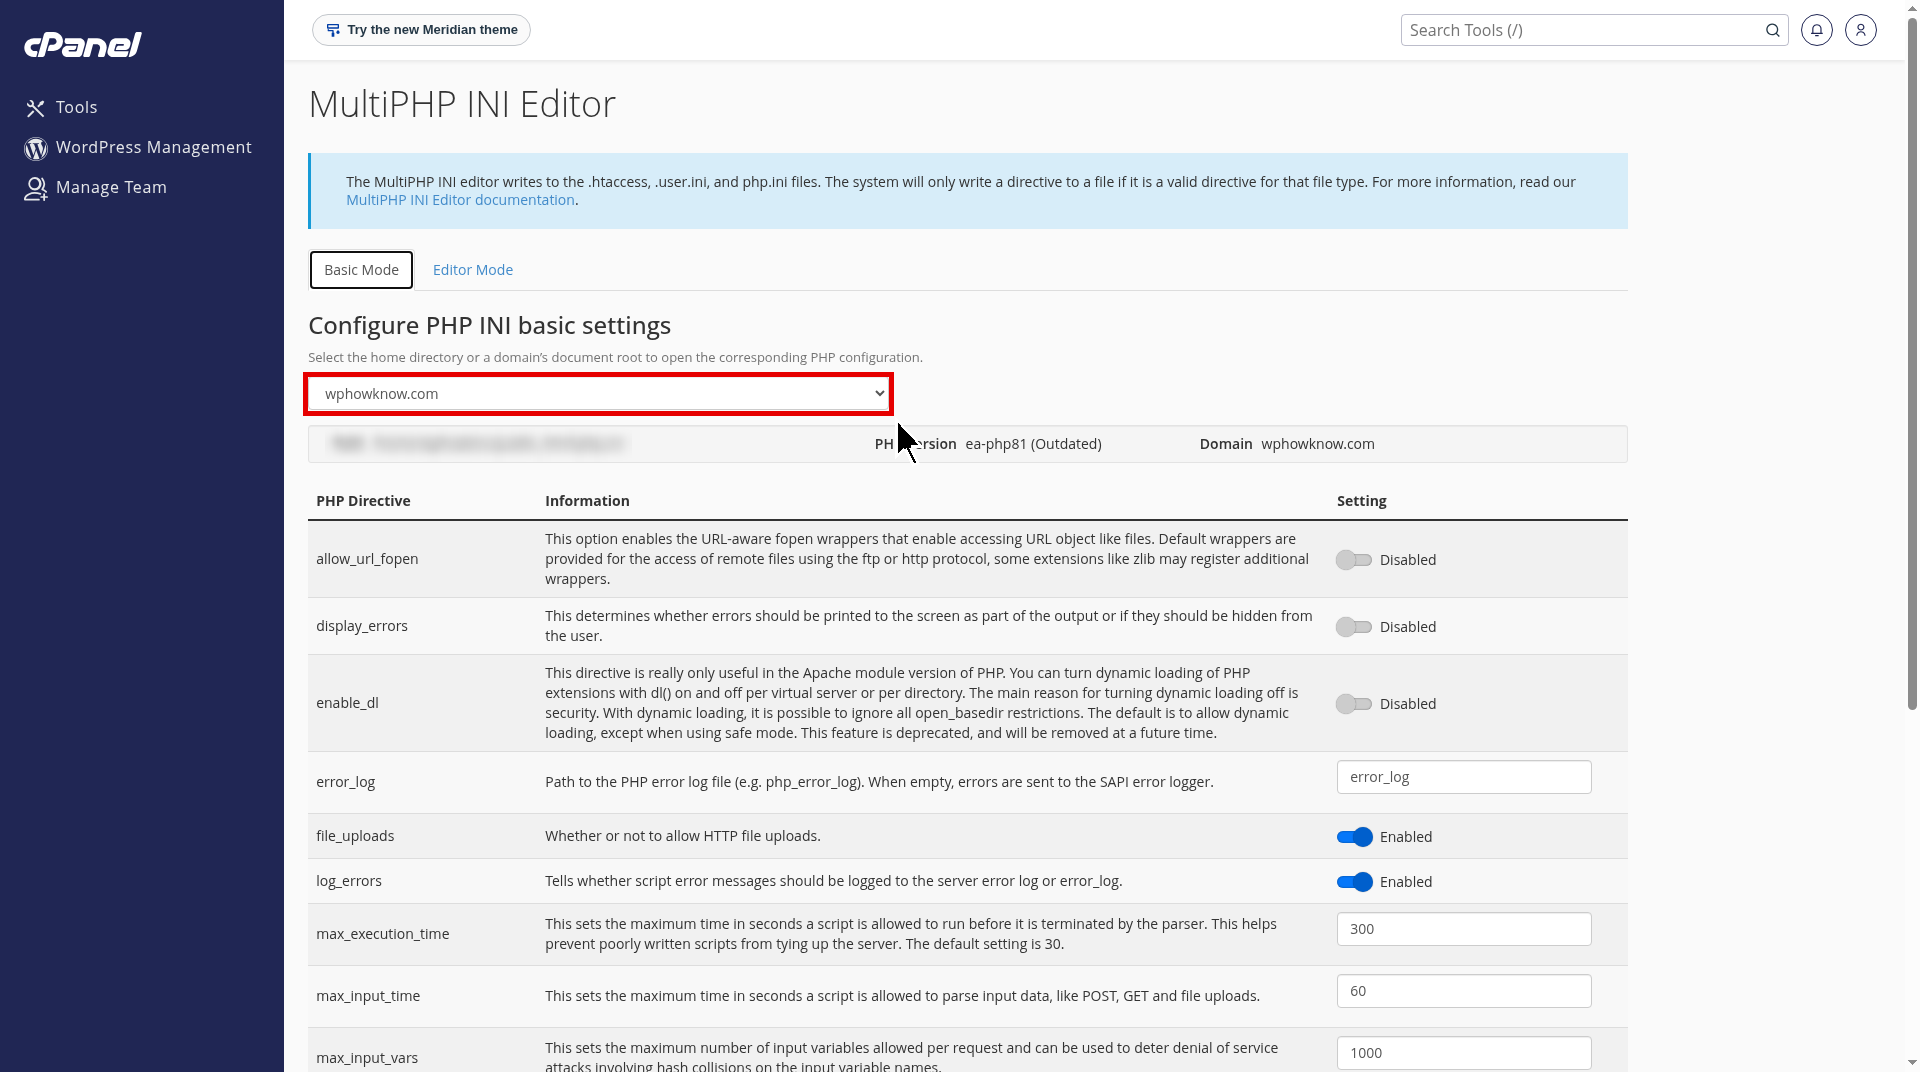Switch to Editor Mode tab

(x=473, y=270)
